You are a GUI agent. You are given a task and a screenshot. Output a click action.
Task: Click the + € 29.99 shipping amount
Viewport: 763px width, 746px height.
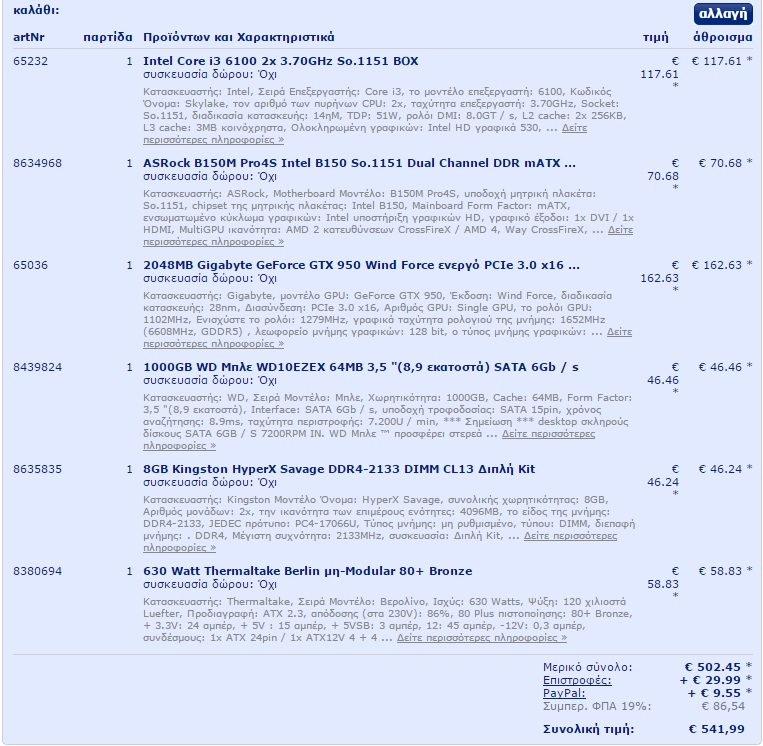[710, 680]
